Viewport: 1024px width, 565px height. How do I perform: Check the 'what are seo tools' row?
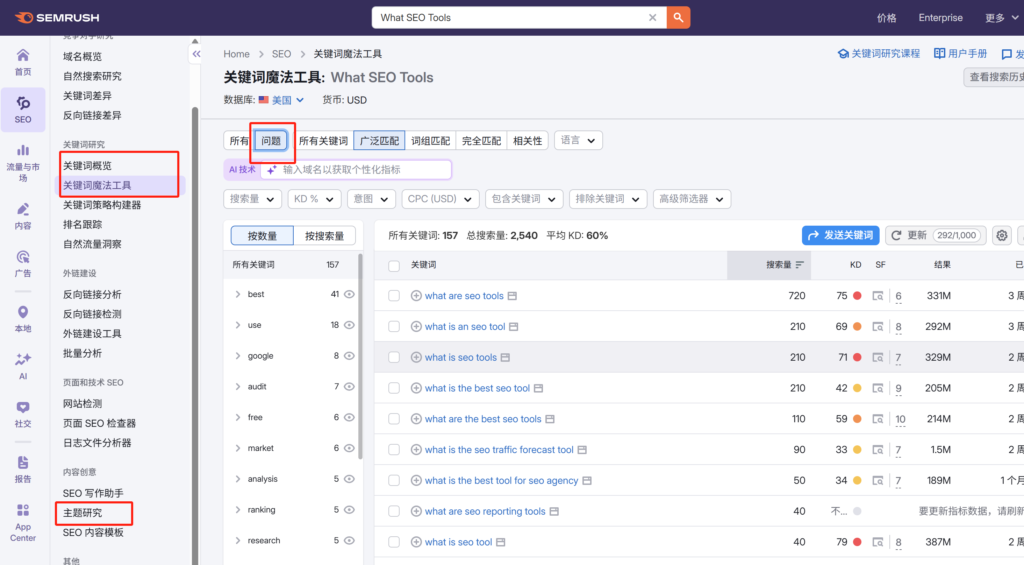[394, 296]
